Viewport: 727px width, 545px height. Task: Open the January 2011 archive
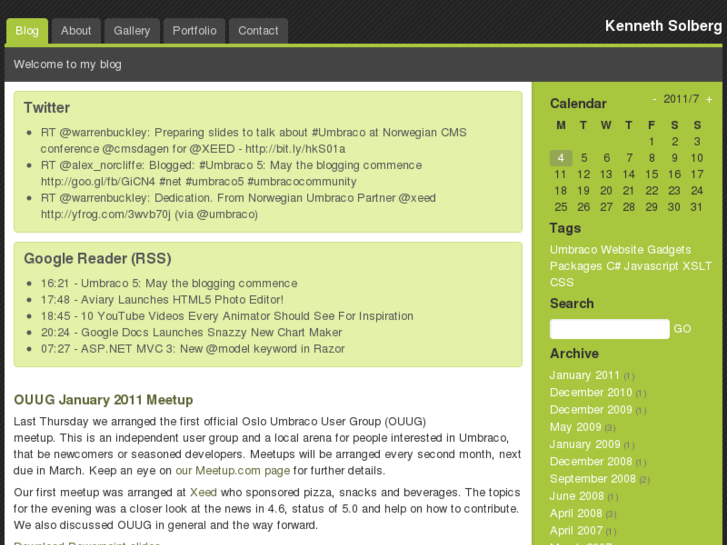point(585,375)
